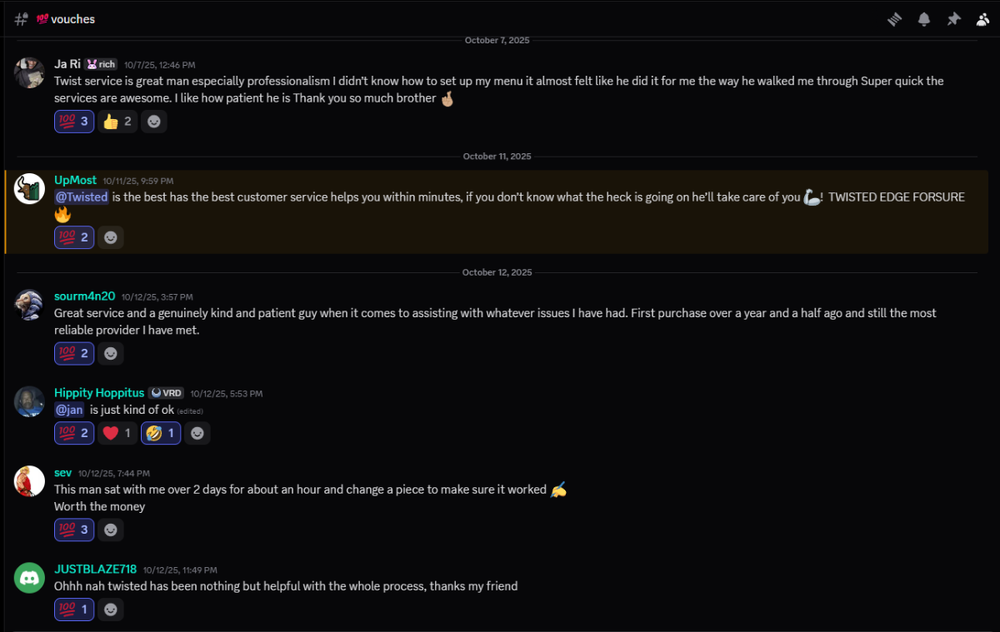Add a reaction to JUSTBLAZE718's message
1000x632 pixels.
click(x=111, y=609)
